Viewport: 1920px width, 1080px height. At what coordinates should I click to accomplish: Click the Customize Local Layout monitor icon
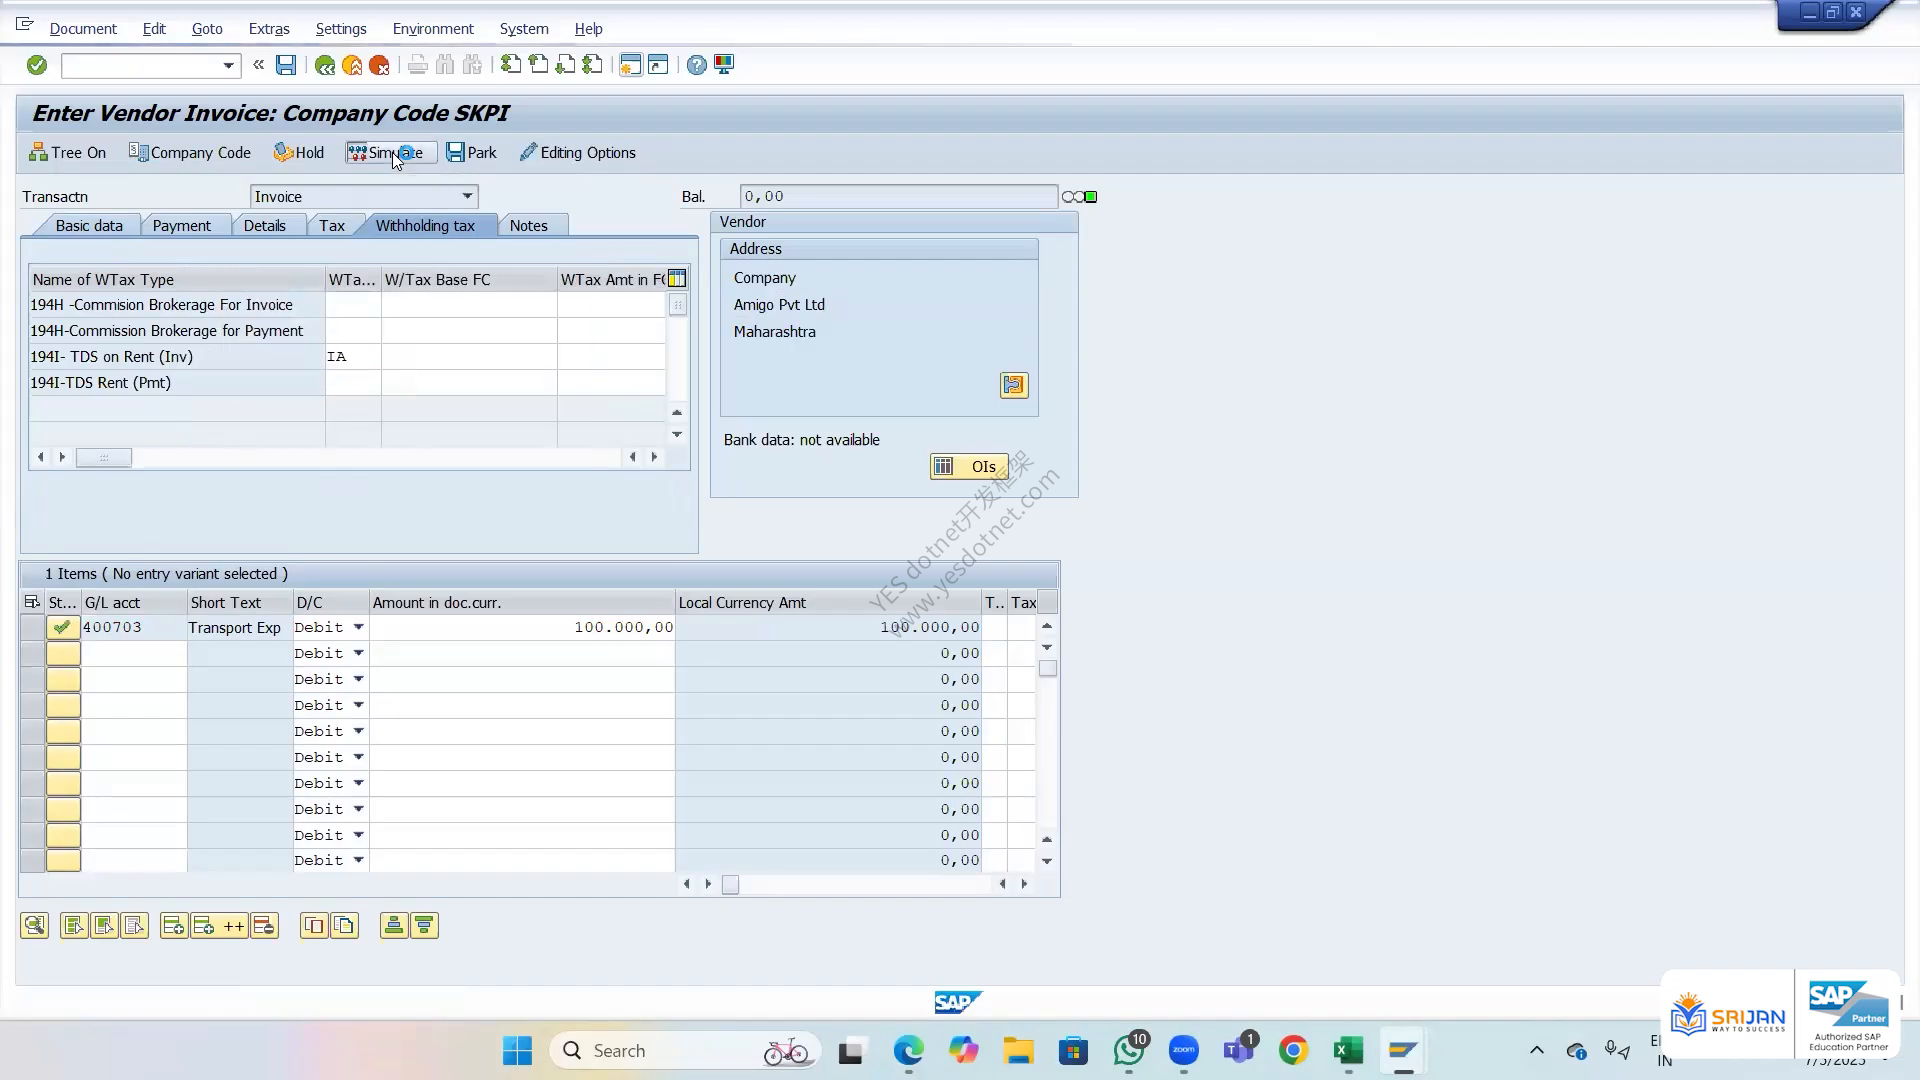click(724, 65)
